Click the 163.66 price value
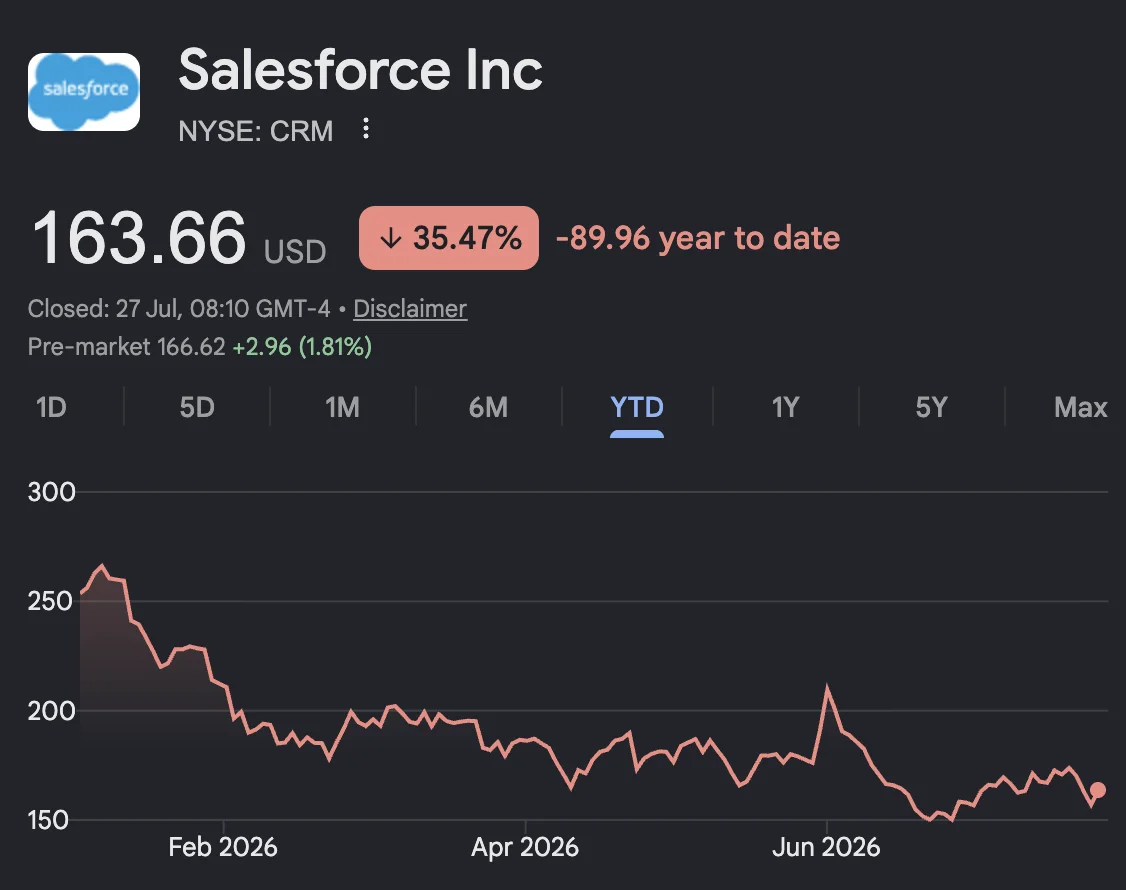This screenshot has width=1126, height=890. 139,238
